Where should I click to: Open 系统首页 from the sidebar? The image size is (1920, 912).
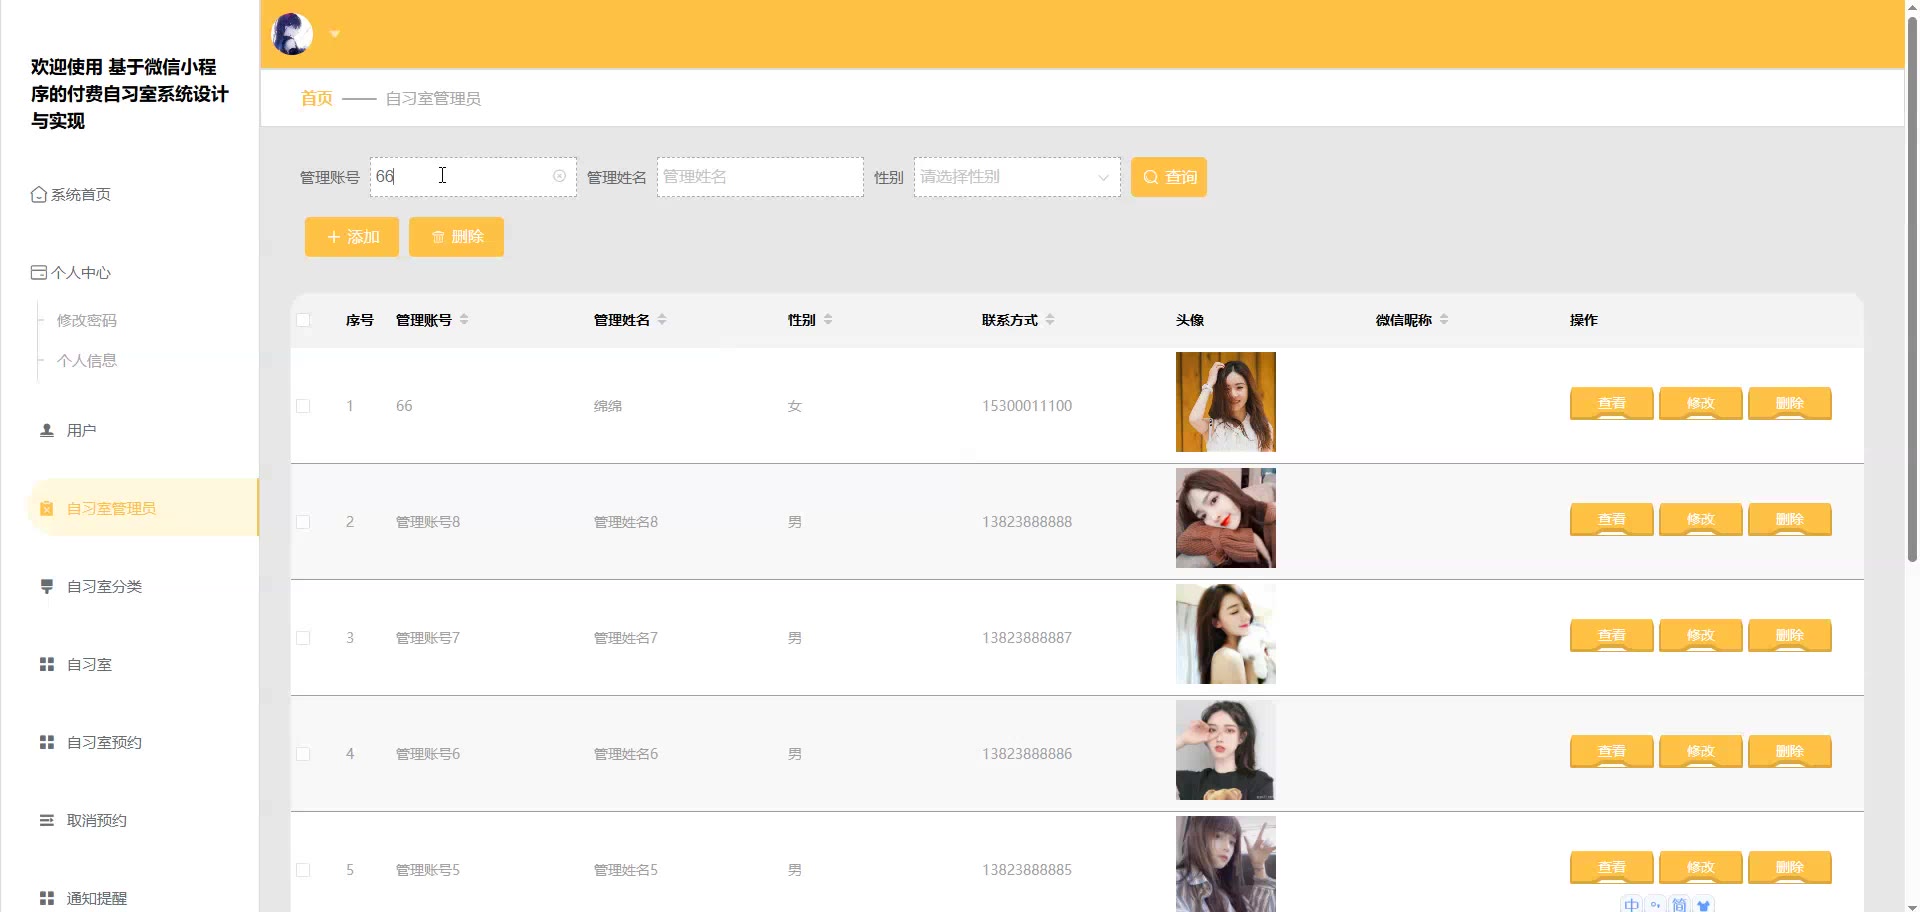(x=80, y=194)
